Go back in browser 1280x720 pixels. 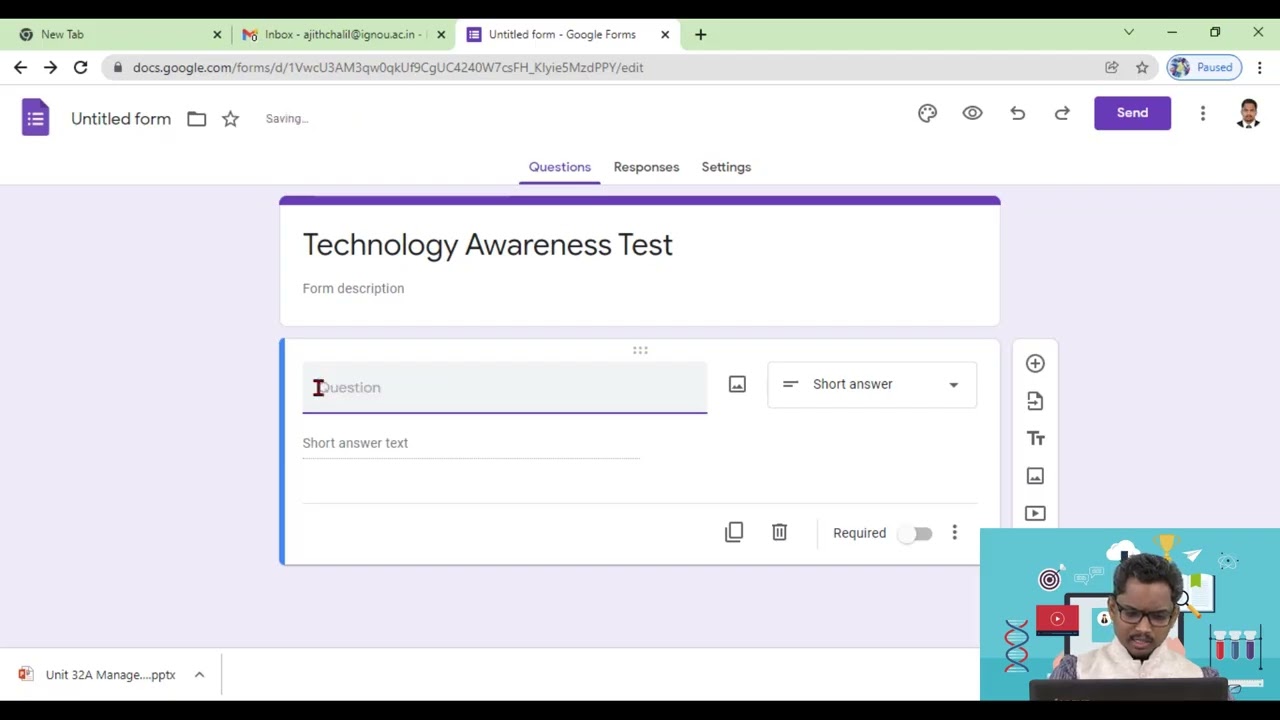click(x=20, y=67)
